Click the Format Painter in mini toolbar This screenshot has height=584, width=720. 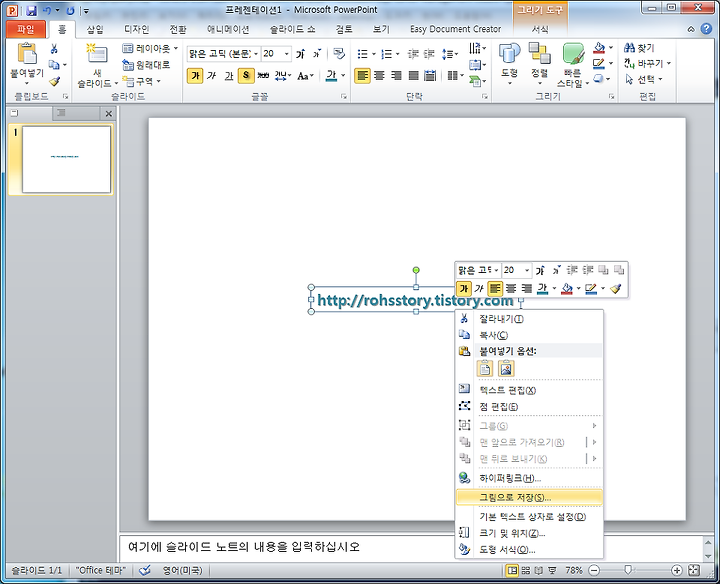(x=616, y=288)
